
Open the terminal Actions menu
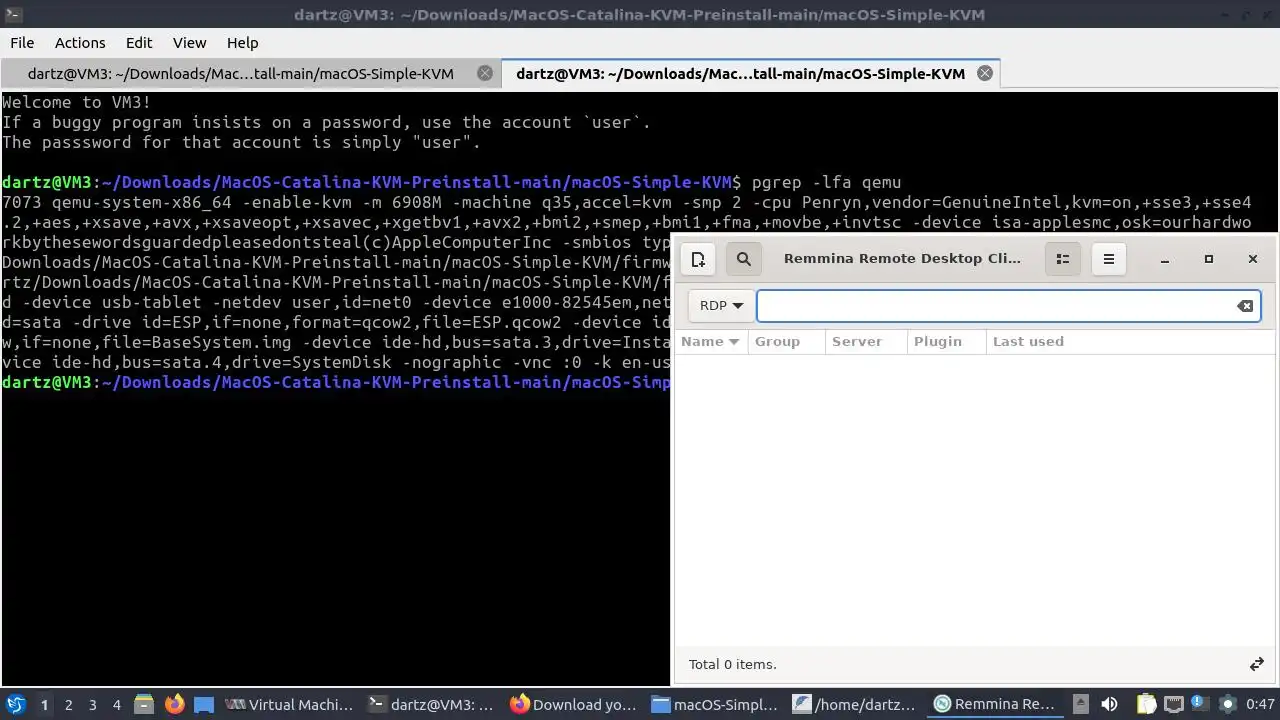80,43
